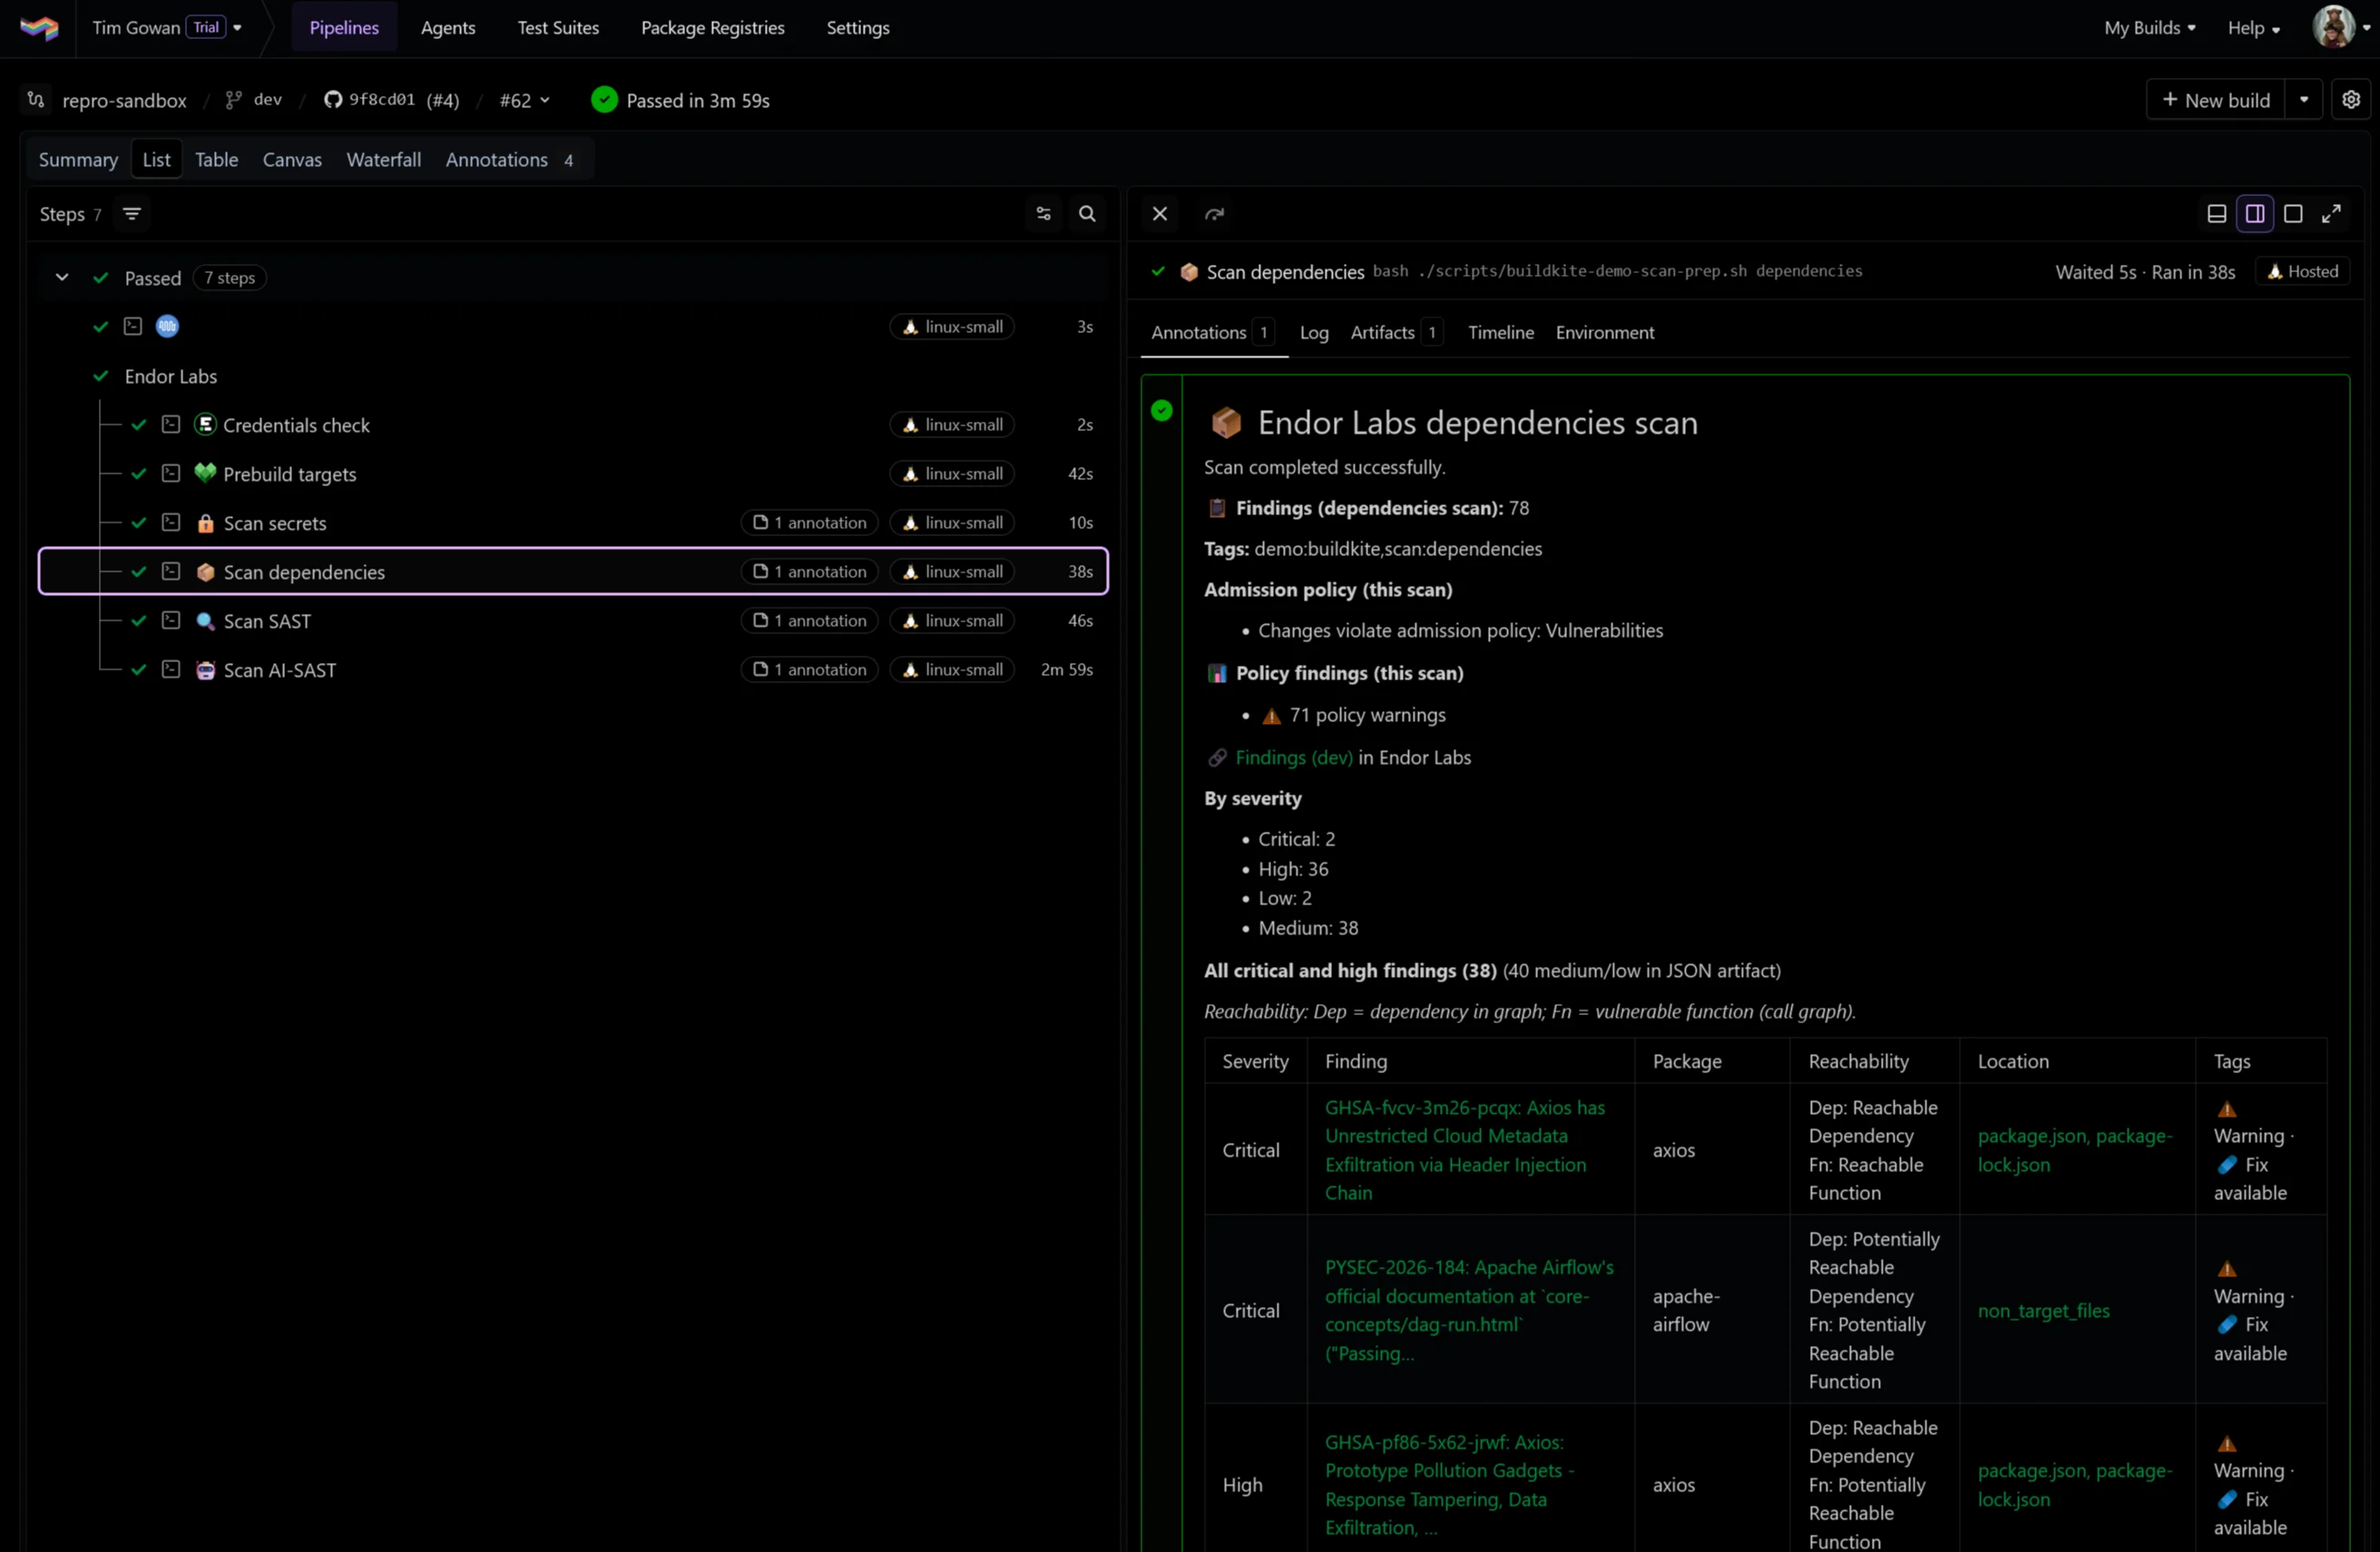Open the Pipelines navigation item

pyautogui.click(x=344, y=28)
